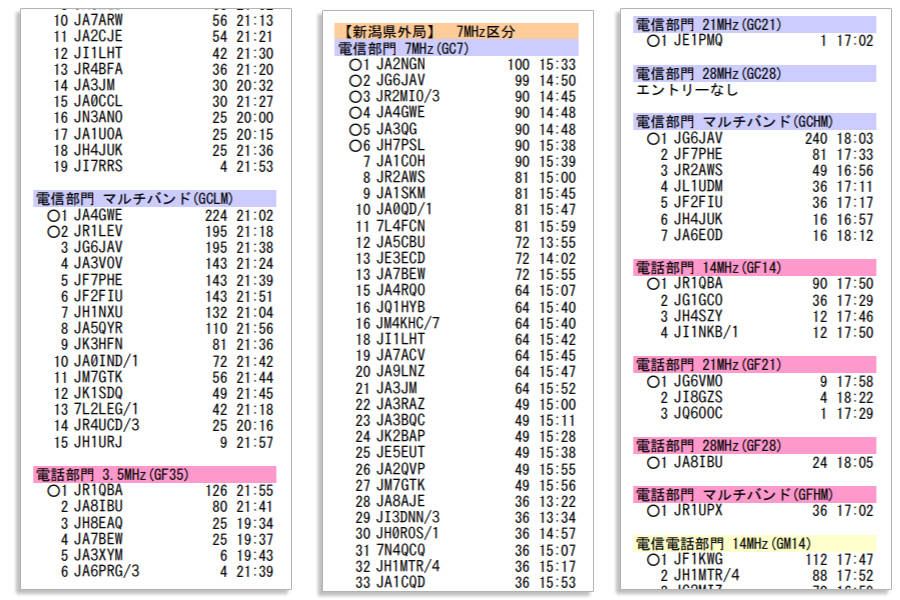The width and height of the screenshot is (900, 600).
Task: Click the 電信部門 マルチバンド(GCLM) header
Action: pos(155,199)
